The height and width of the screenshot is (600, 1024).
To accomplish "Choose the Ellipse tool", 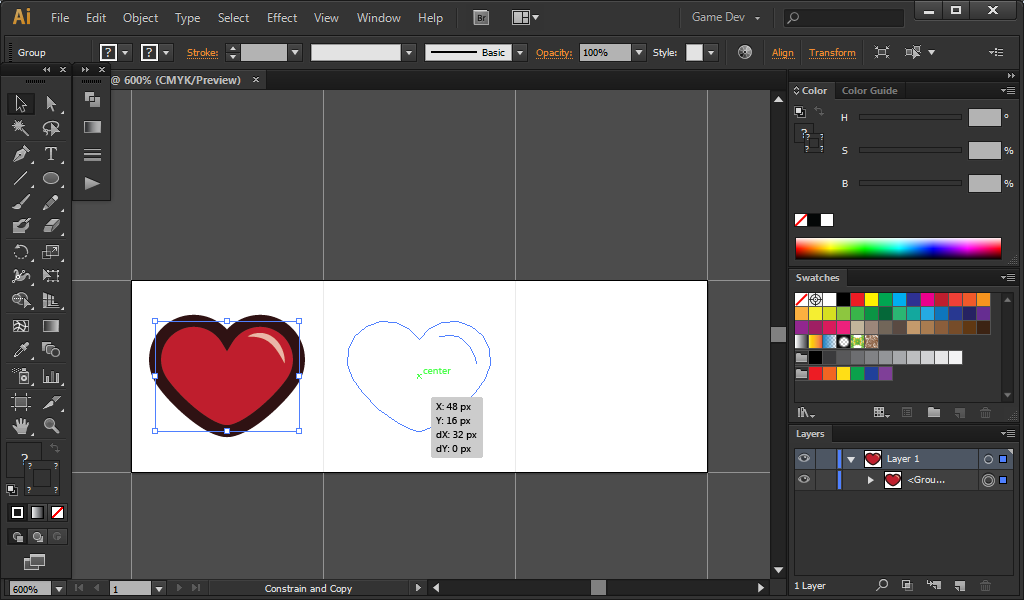I will point(51,179).
